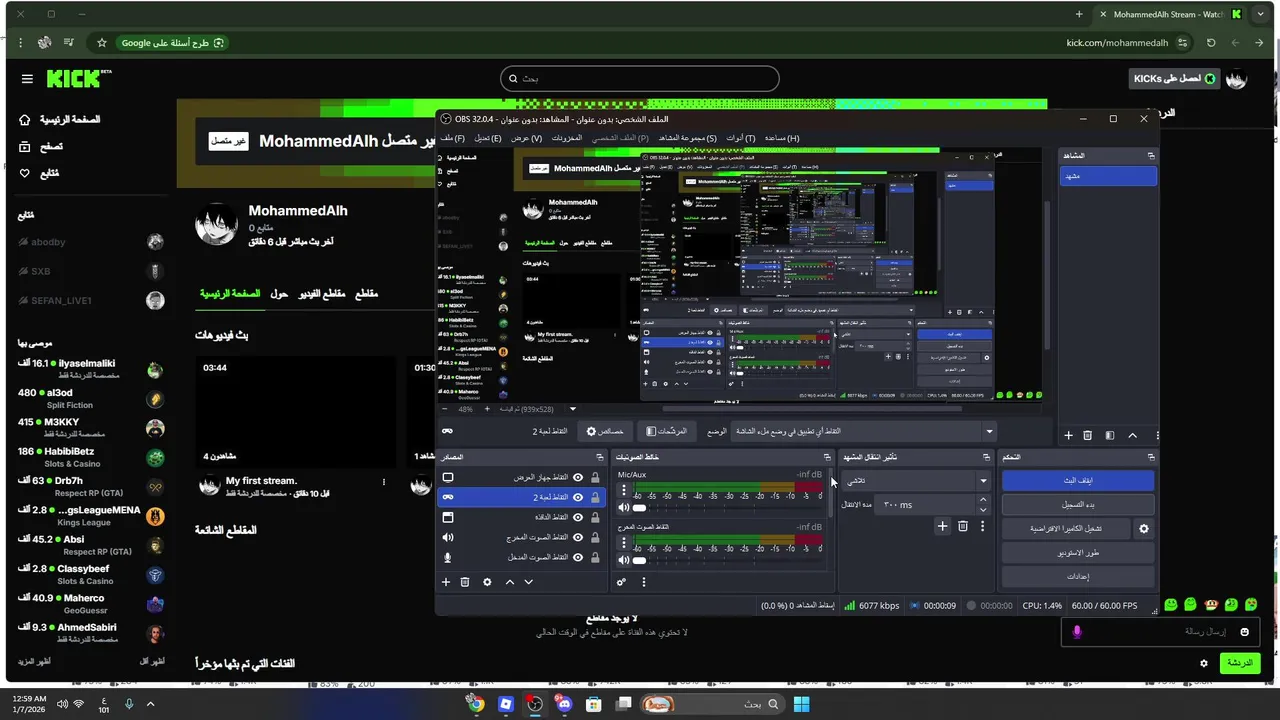
Task: Open OBS Scene Collection (S) menu
Action: (687, 138)
